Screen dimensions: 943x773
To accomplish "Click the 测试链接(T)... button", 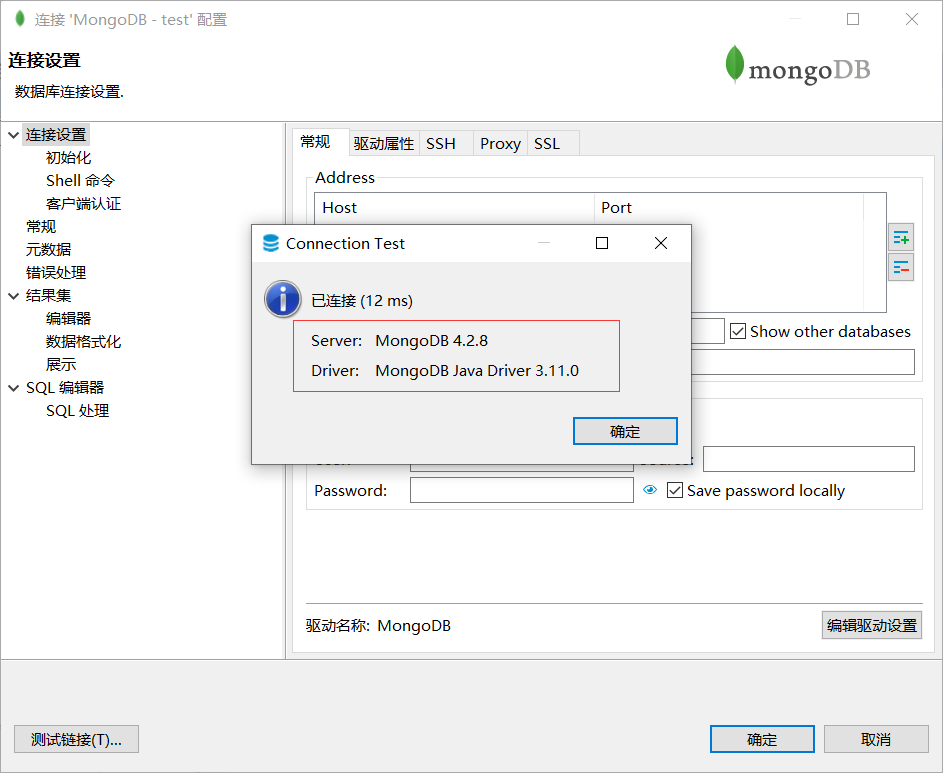I will coord(76,739).
